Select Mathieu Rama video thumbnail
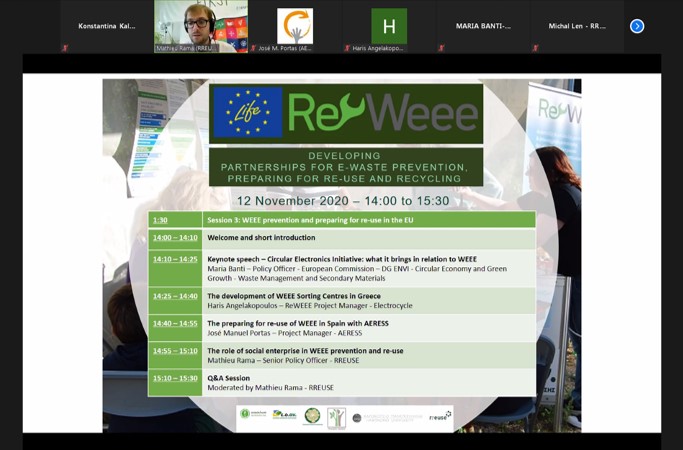The height and width of the screenshot is (450, 683). point(201,26)
